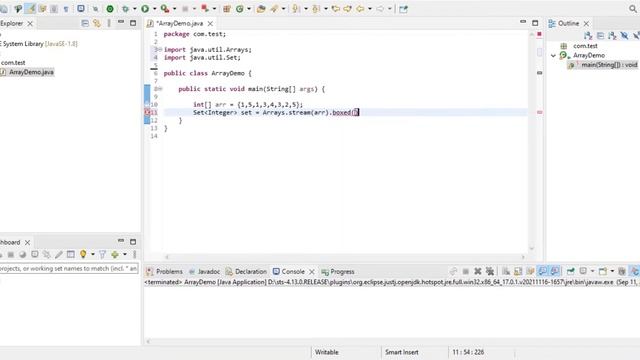Close the ArrayDemo.java editor tab
The image size is (640, 360).
(210, 24)
